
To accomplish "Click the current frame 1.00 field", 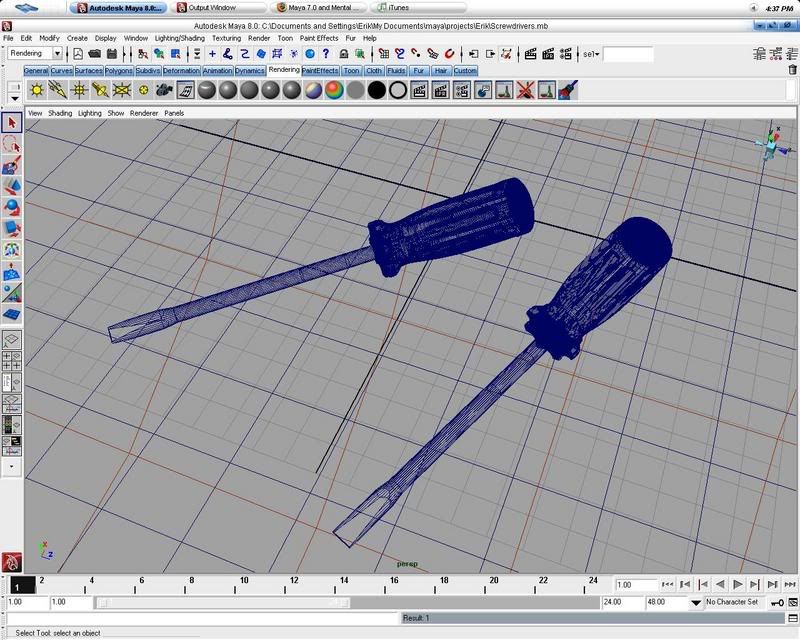I will [x=636, y=585].
